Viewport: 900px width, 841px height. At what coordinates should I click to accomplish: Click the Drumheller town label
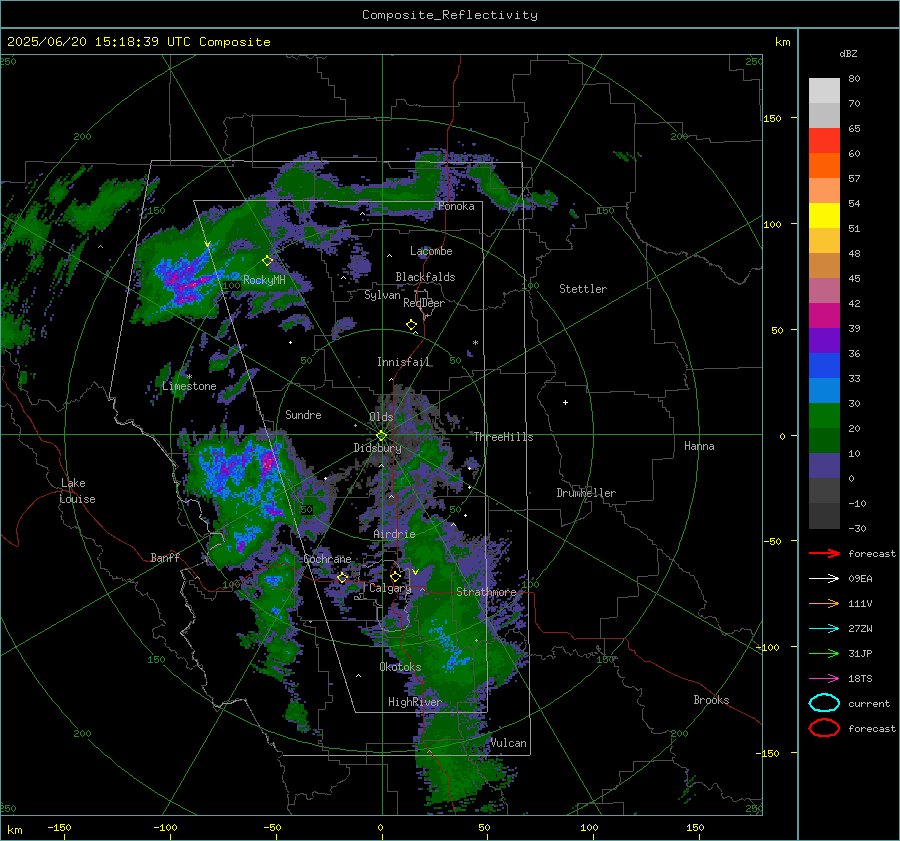(x=586, y=493)
